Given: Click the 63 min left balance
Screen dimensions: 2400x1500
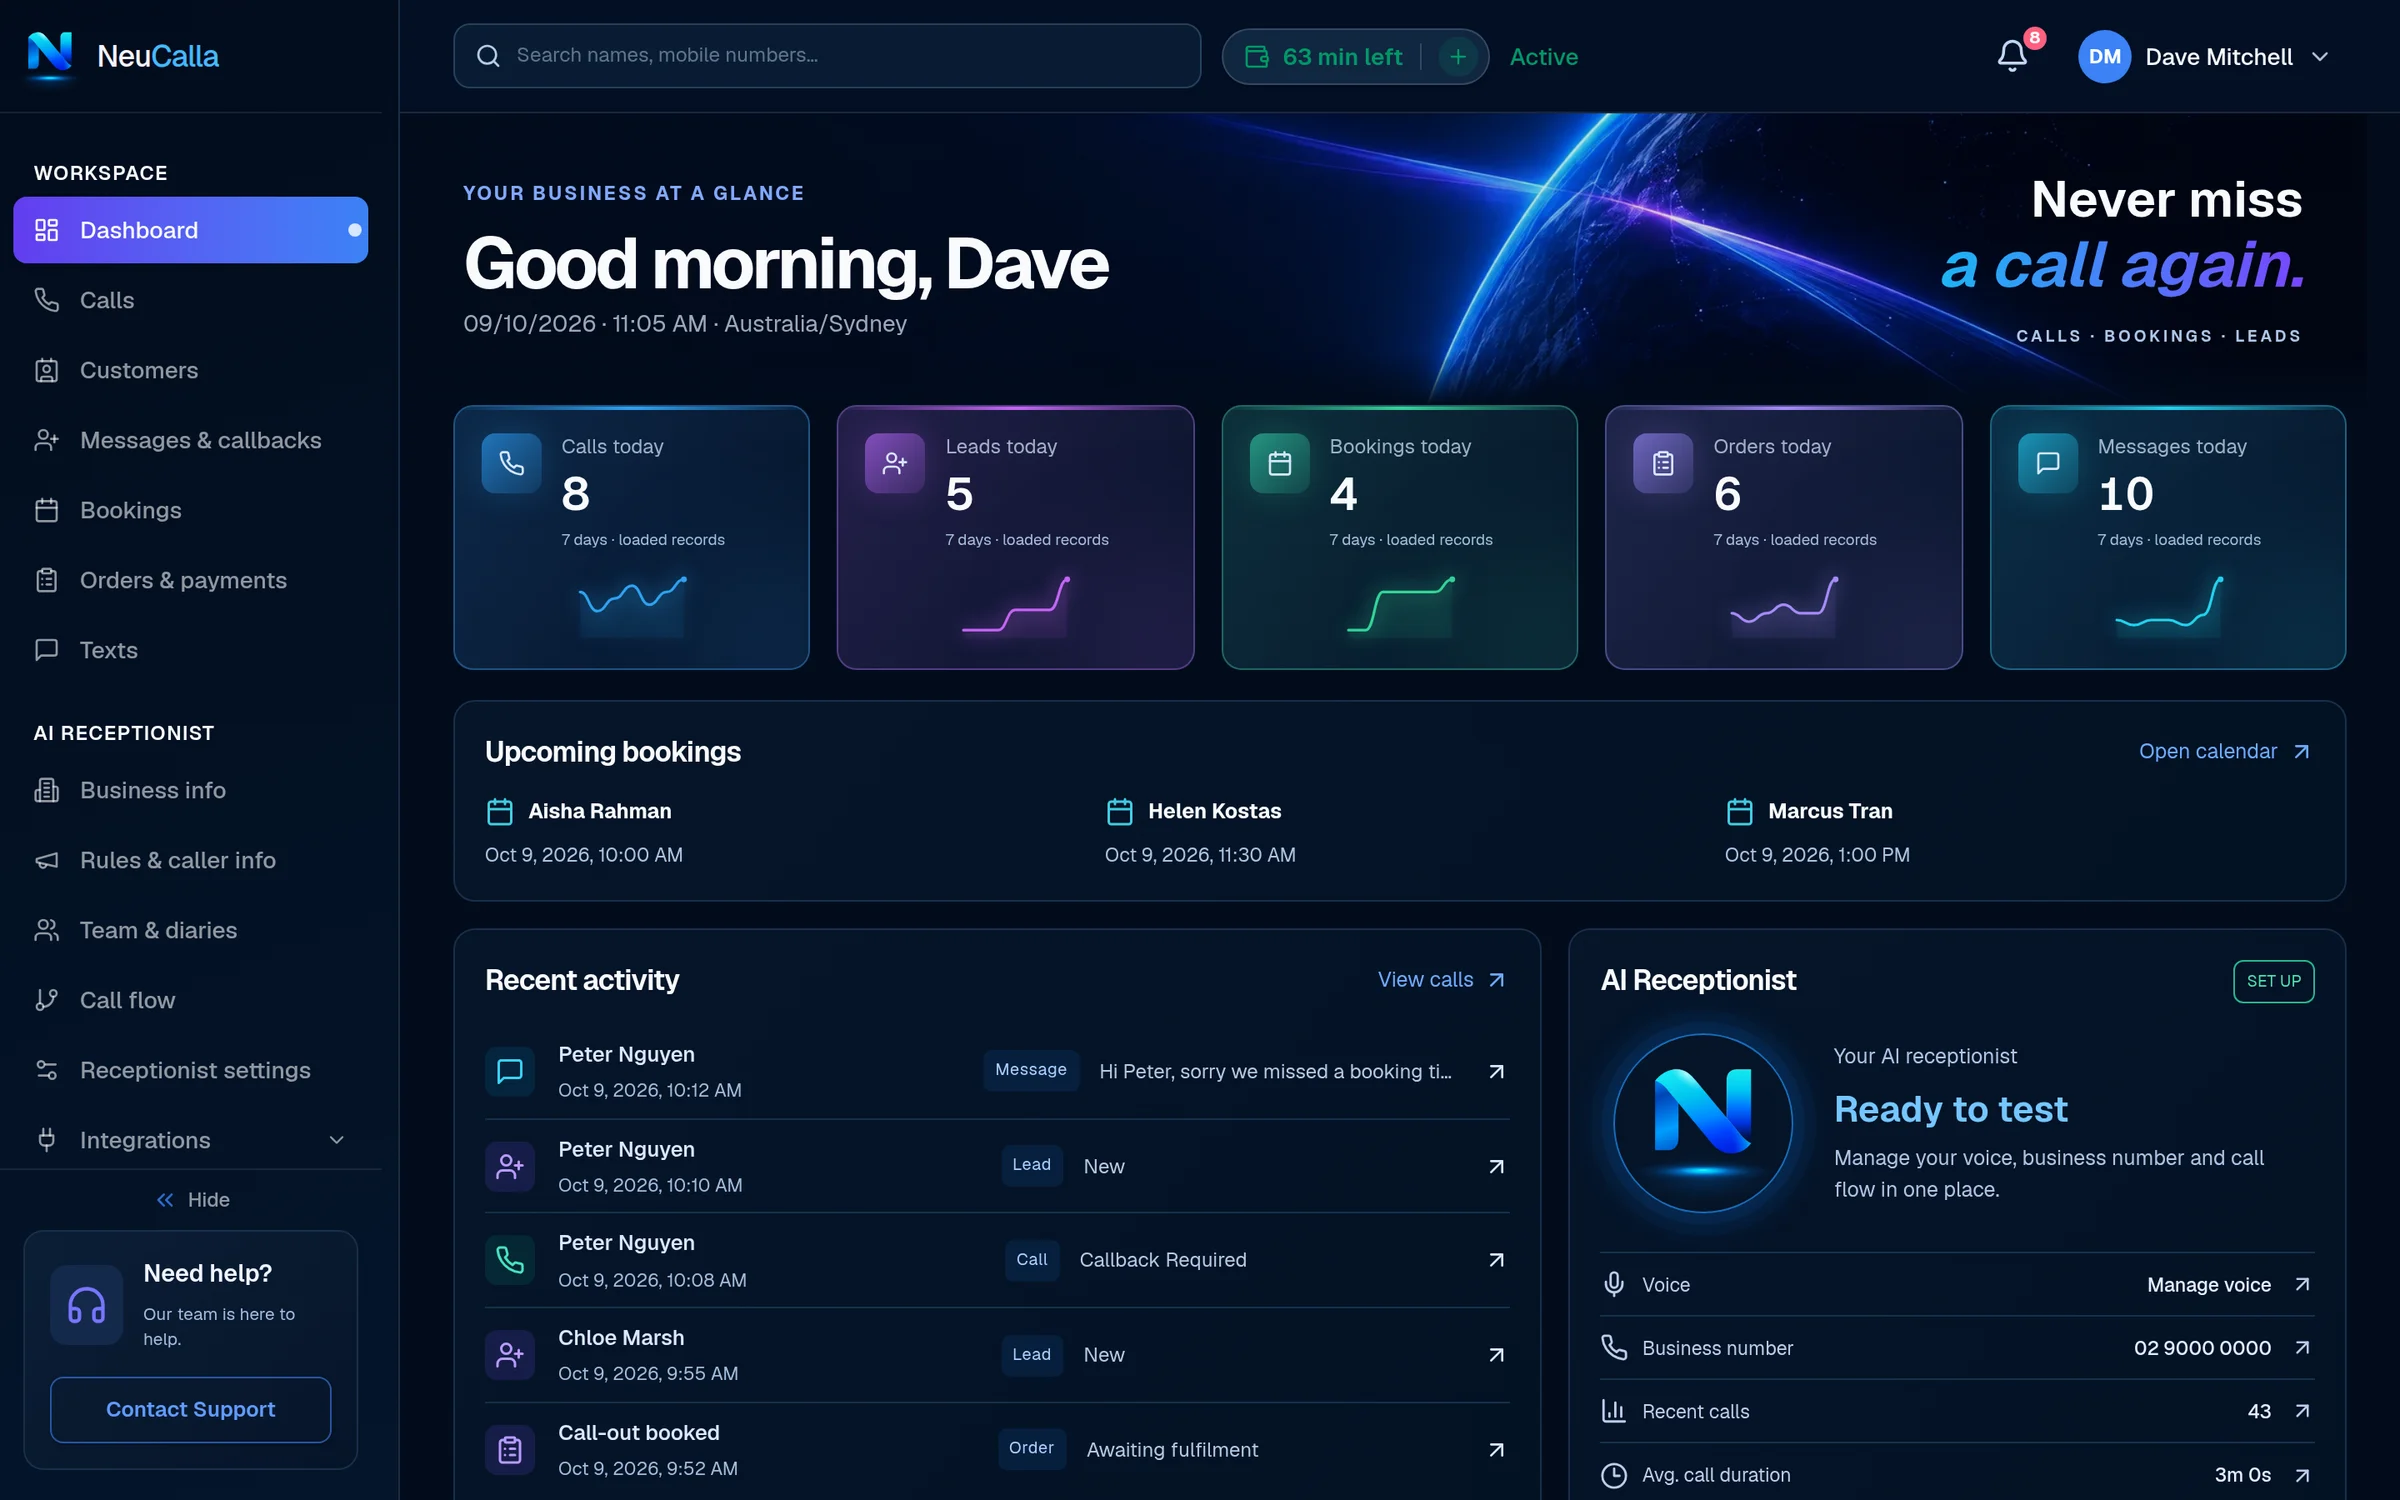Looking at the screenshot, I should 1323,57.
